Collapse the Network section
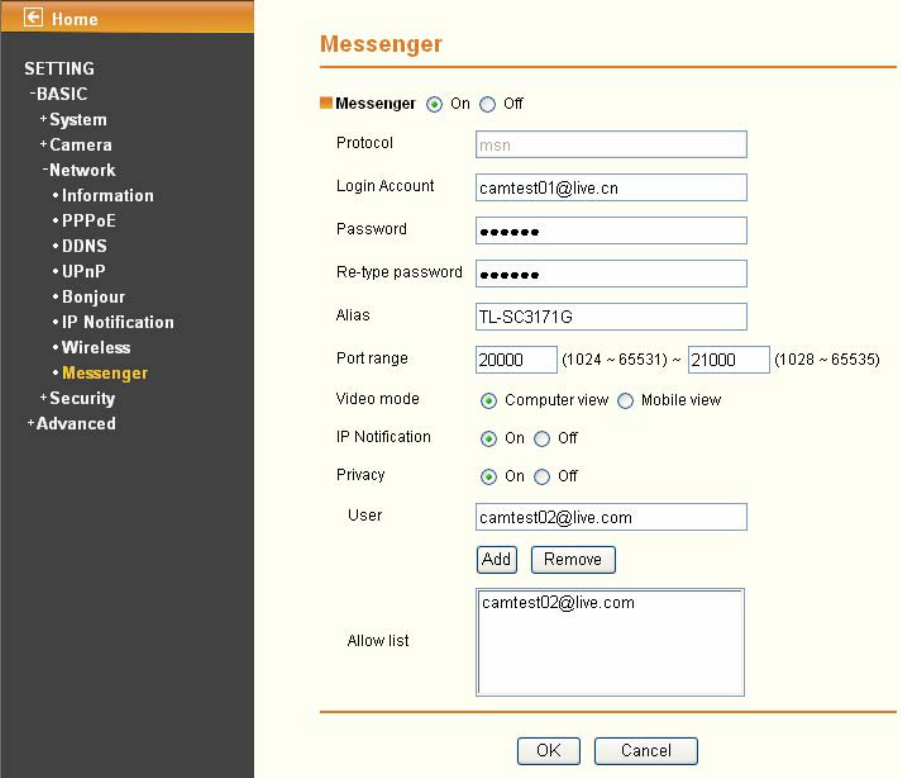This screenshot has height=778, width=902. pos(79,170)
